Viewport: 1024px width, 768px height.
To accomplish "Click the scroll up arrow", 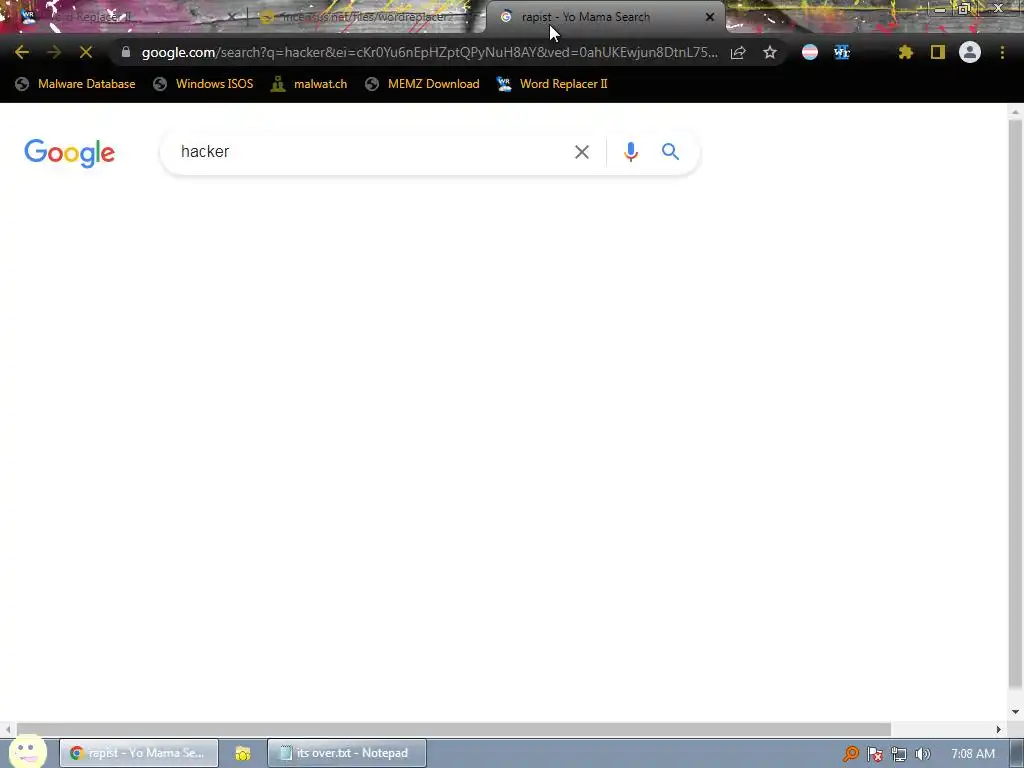I will click(x=1015, y=112).
